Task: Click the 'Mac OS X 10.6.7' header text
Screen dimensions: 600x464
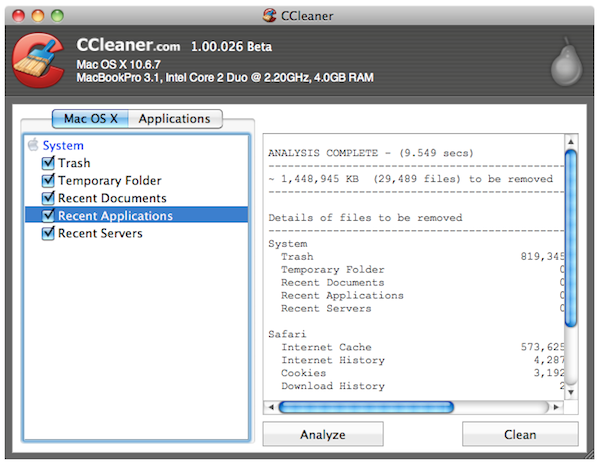Action: 119,64
